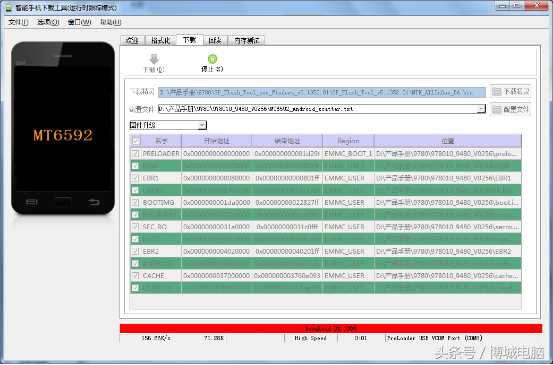This screenshot has height=365, width=553.
Task: Click the download agent path field
Action: [322, 92]
